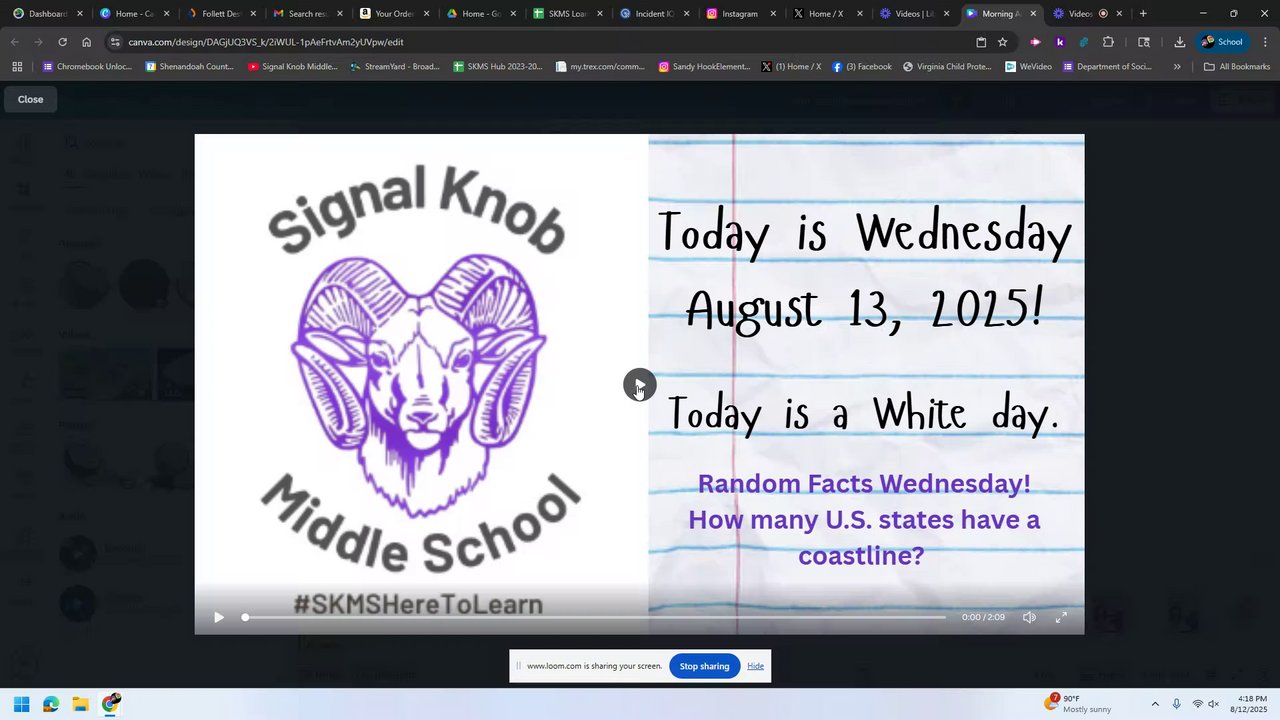This screenshot has width=1280, height=720.
Task: Open File Explorer from the taskbar
Action: click(x=80, y=704)
